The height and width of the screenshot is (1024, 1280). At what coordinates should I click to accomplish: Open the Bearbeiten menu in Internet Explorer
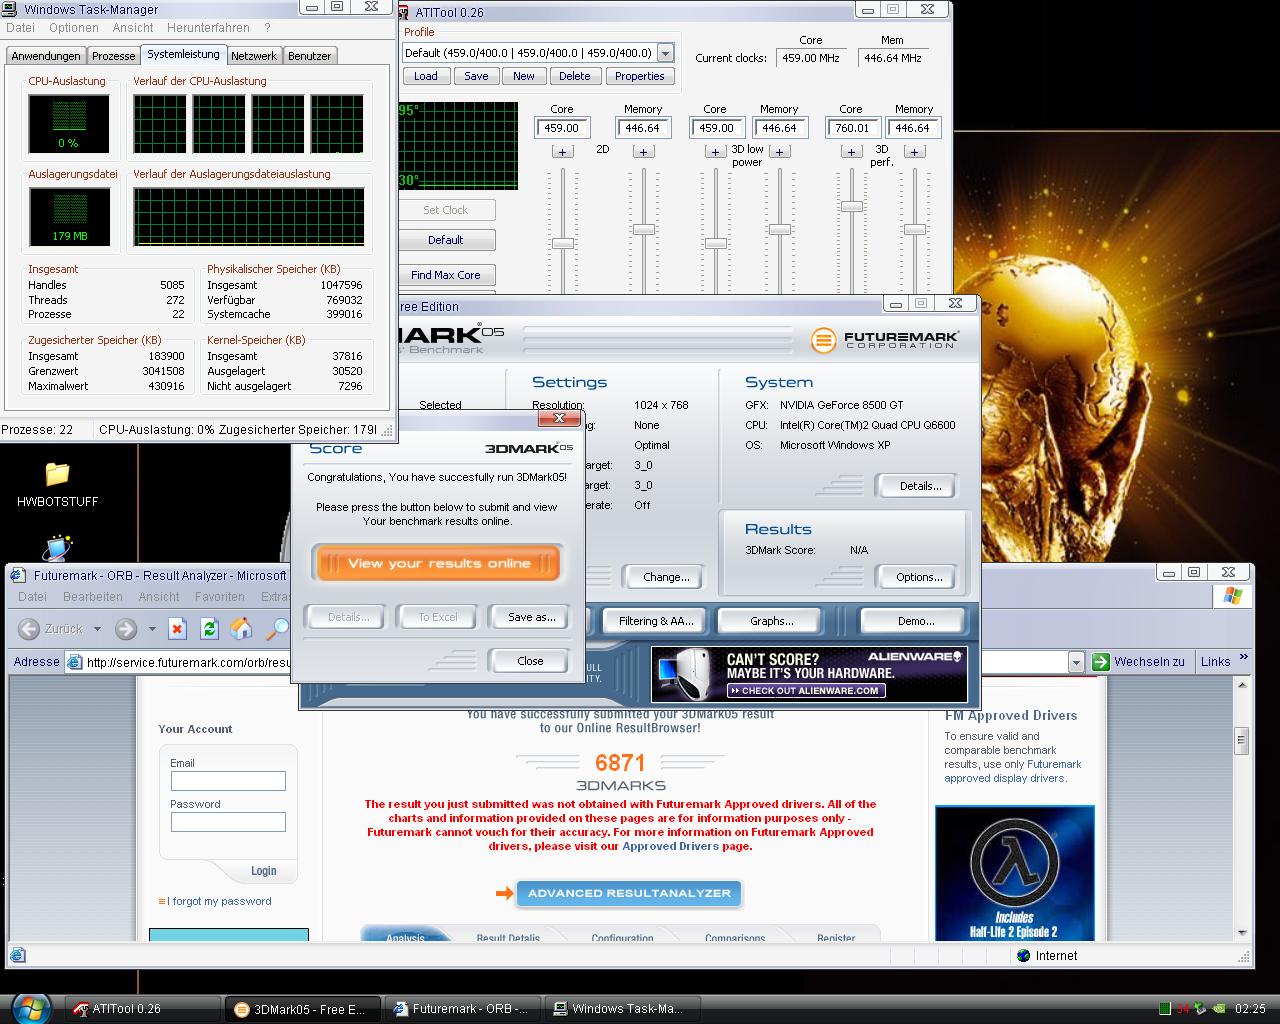(93, 597)
